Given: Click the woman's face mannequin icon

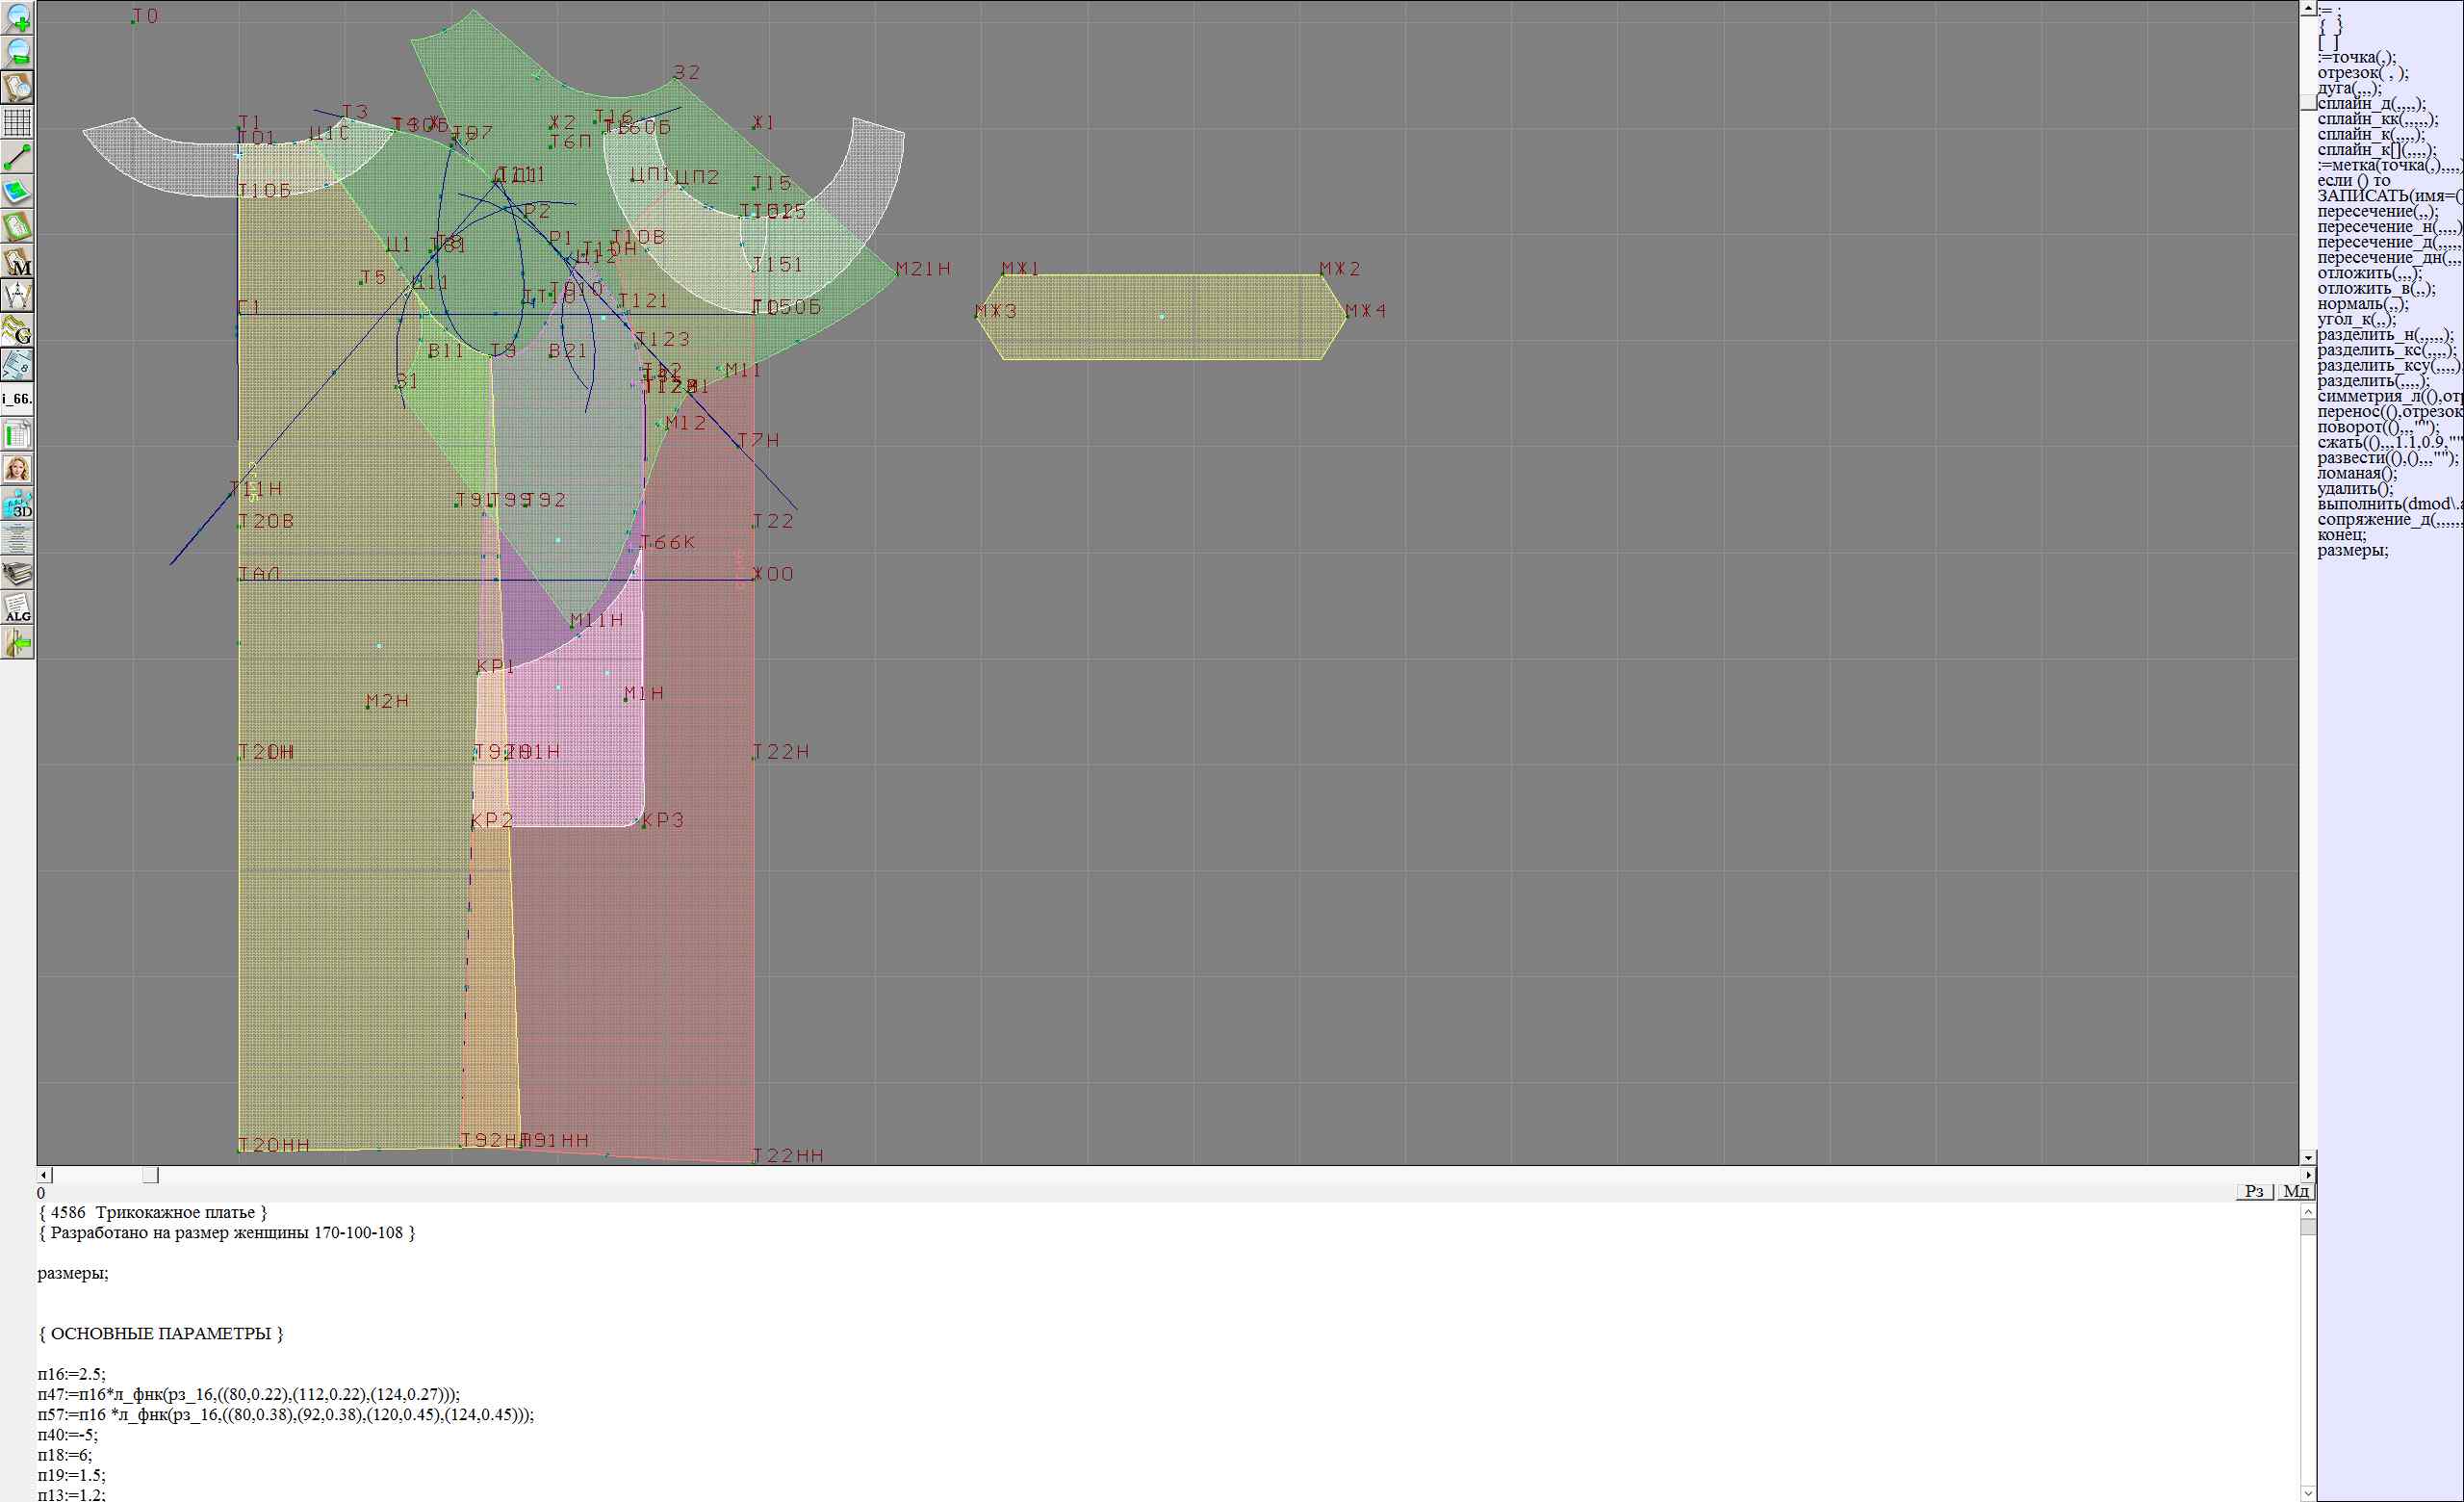Looking at the screenshot, I should (17, 469).
